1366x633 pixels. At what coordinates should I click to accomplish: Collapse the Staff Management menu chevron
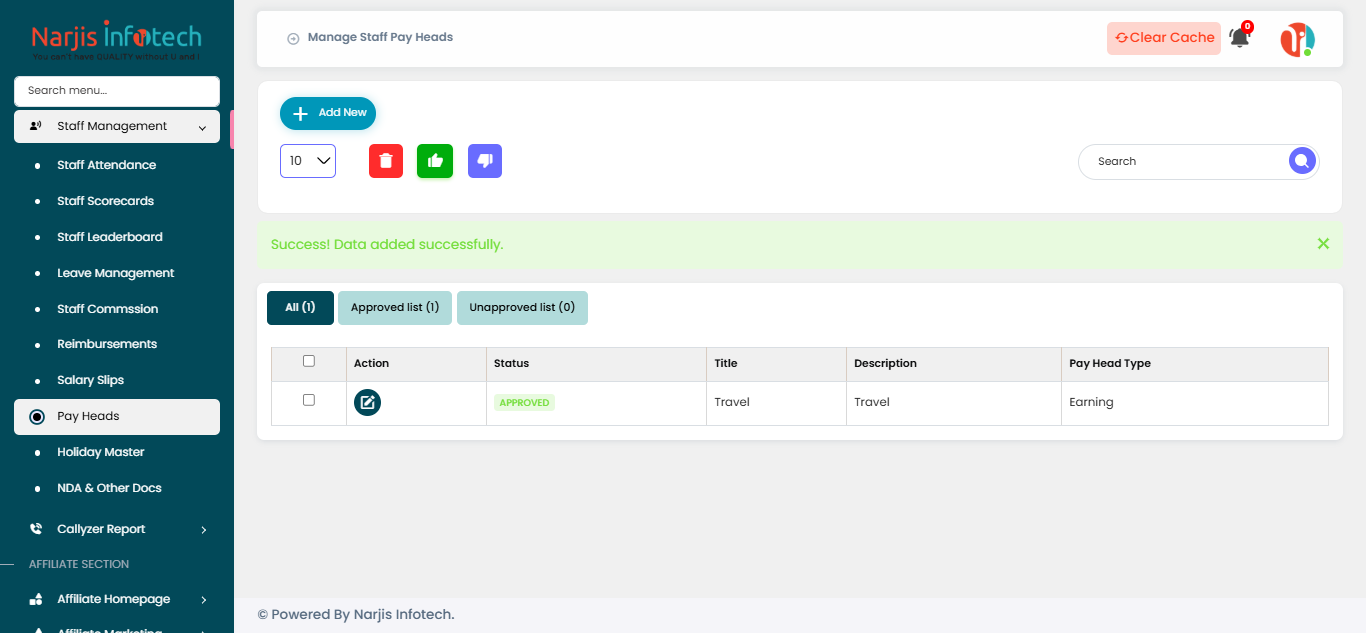(x=202, y=127)
